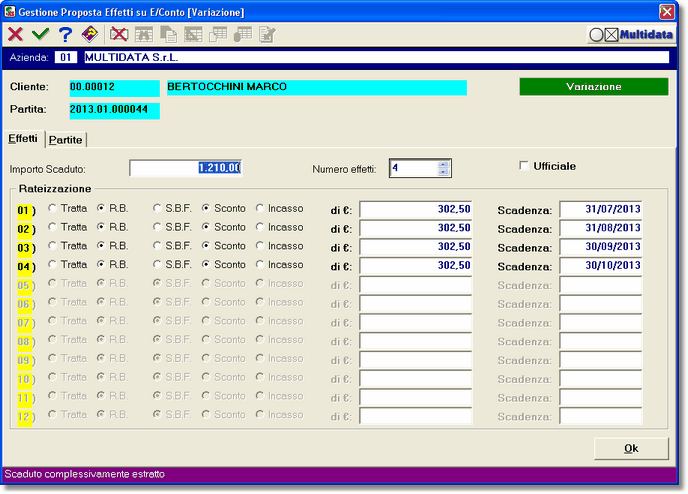Click the greyed copy documents icon
This screenshot has width=688, height=494.
tap(168, 34)
